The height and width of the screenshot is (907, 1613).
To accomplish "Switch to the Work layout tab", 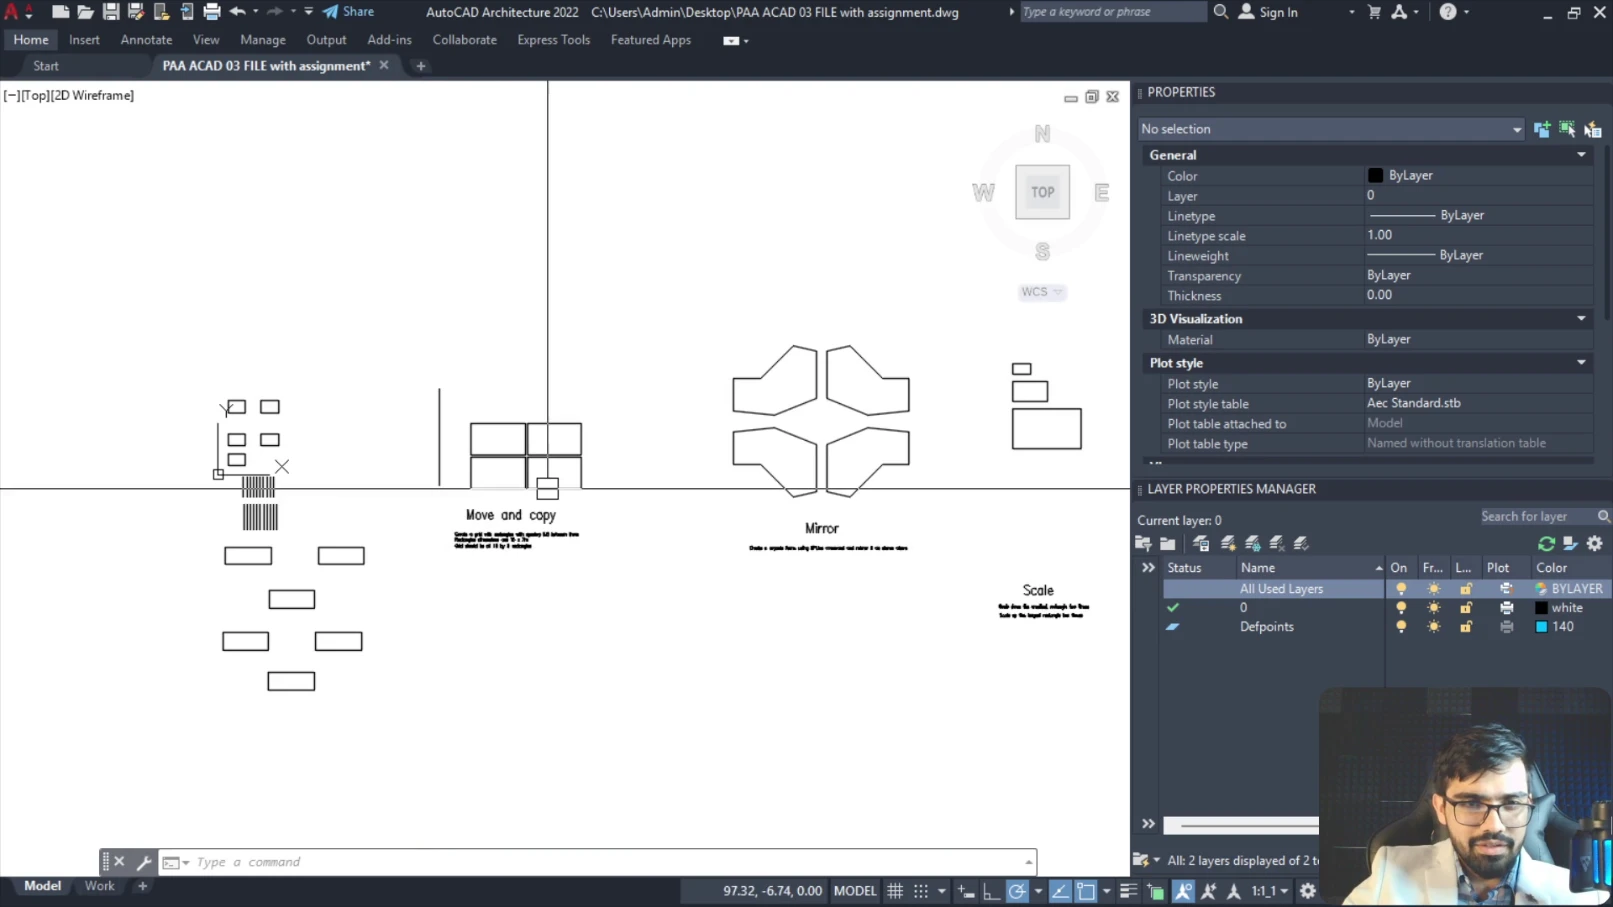I will click(x=99, y=886).
